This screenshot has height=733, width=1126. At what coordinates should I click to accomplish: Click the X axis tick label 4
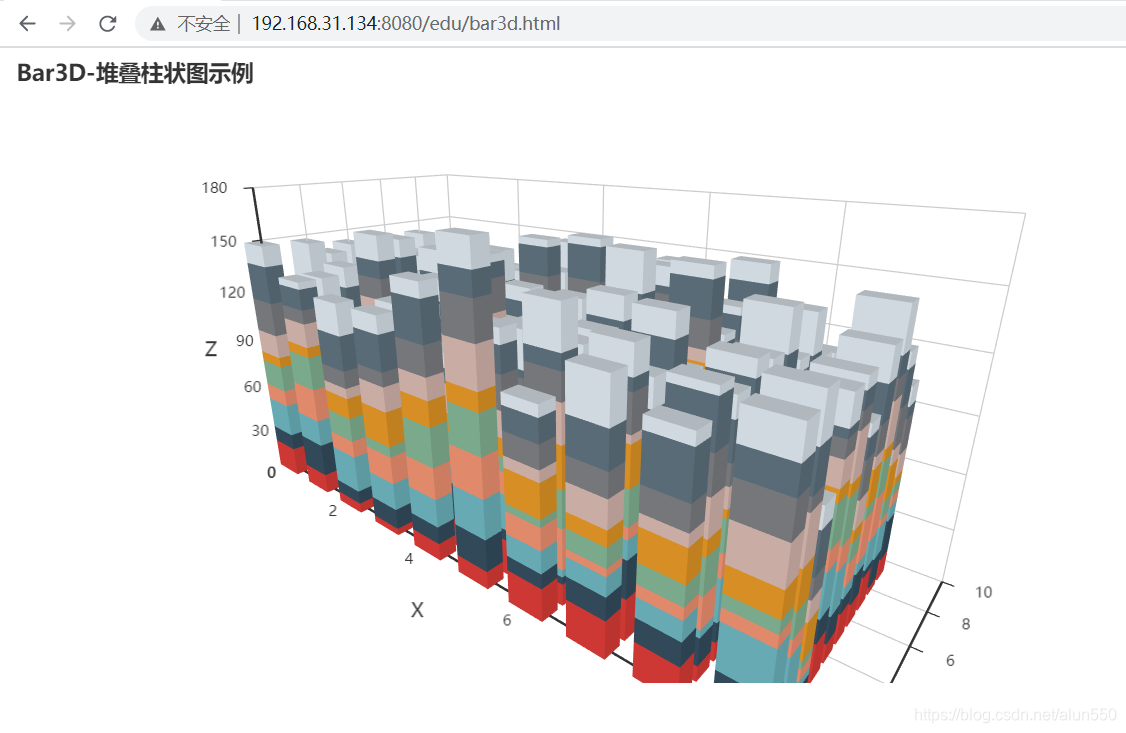409,558
